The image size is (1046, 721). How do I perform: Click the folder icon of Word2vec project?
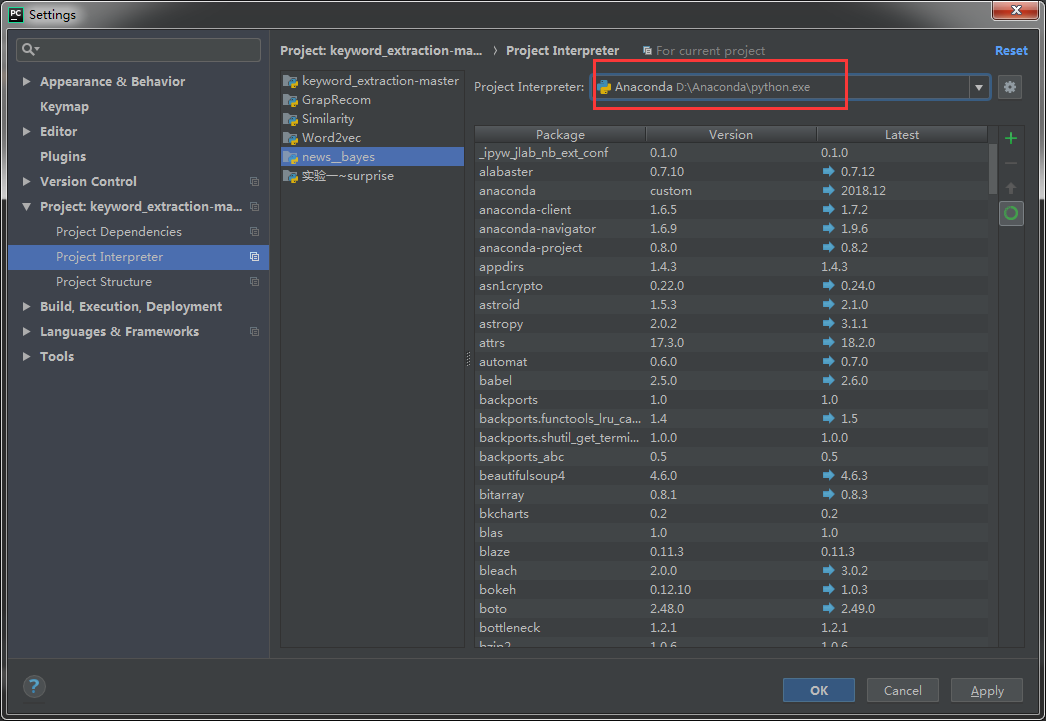[290, 138]
